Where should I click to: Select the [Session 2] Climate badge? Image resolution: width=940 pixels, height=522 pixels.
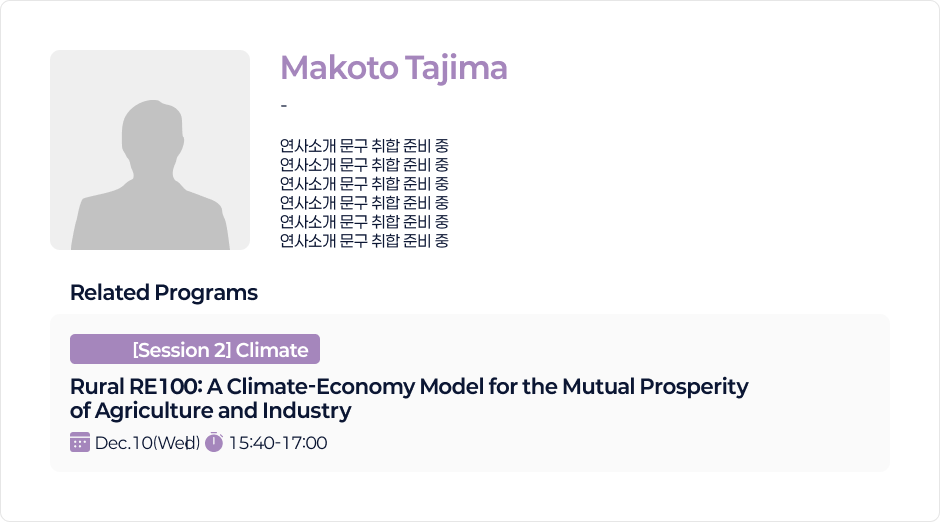pyautogui.click(x=195, y=349)
